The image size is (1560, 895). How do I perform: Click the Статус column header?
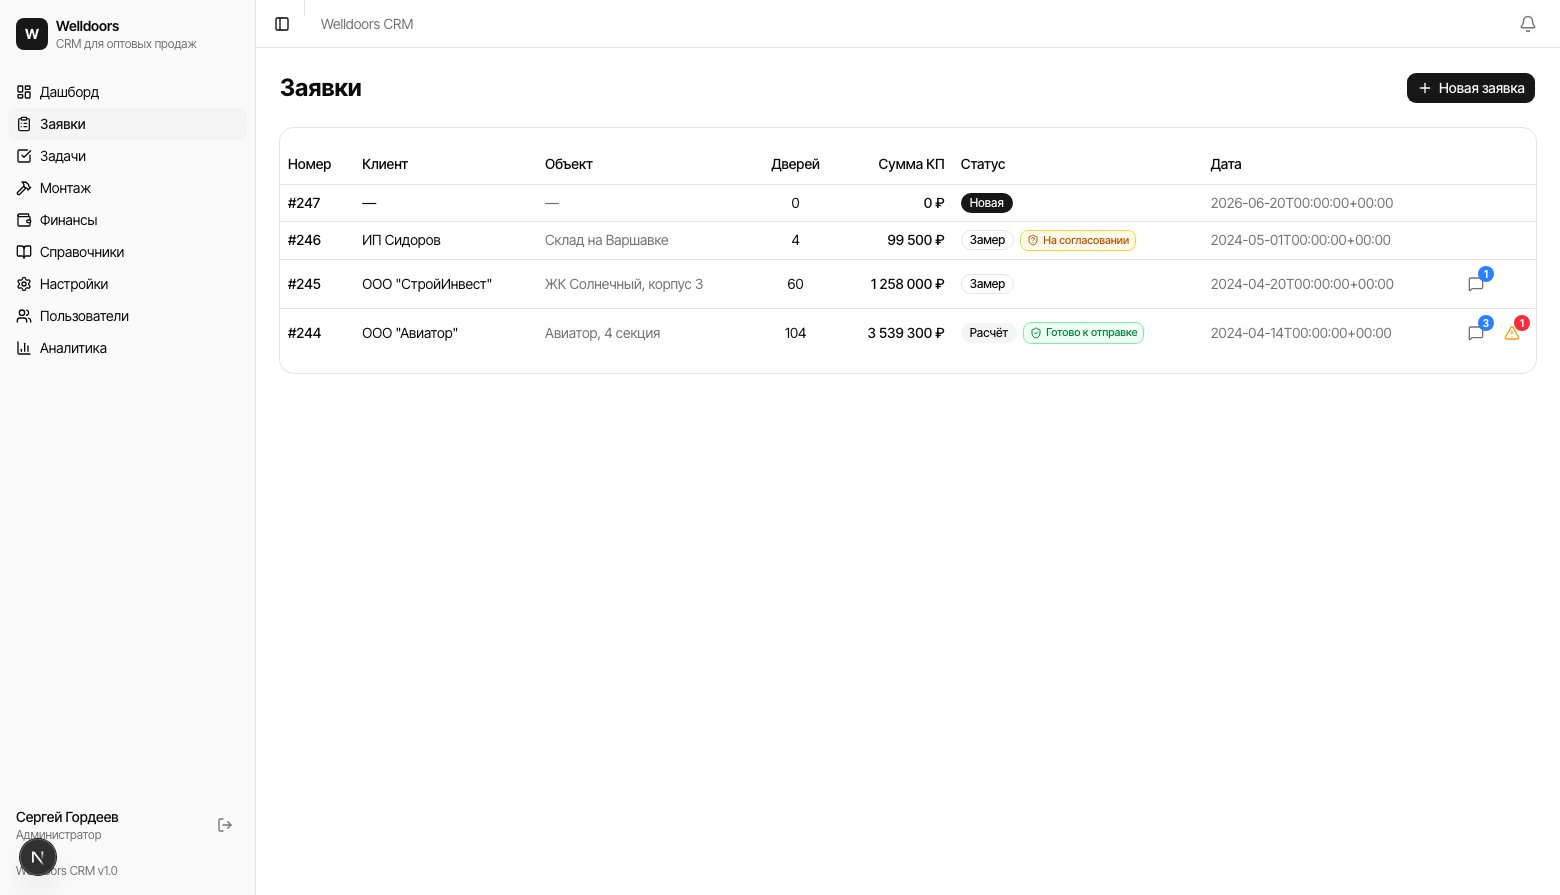tap(983, 164)
